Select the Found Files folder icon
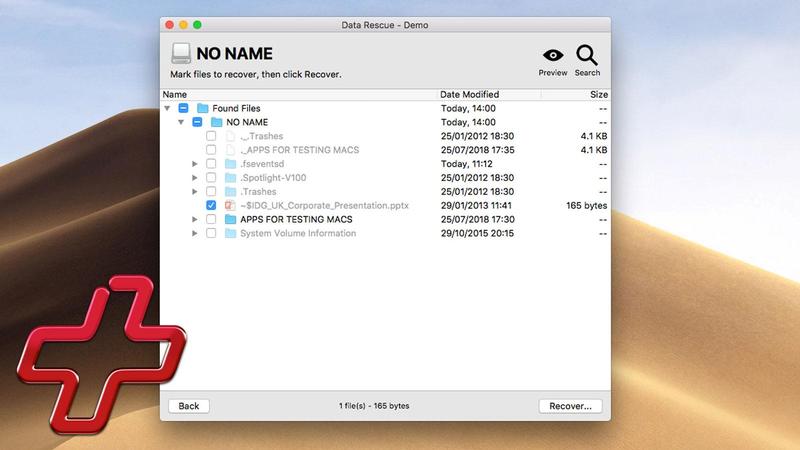The image size is (800, 450). tap(203, 108)
